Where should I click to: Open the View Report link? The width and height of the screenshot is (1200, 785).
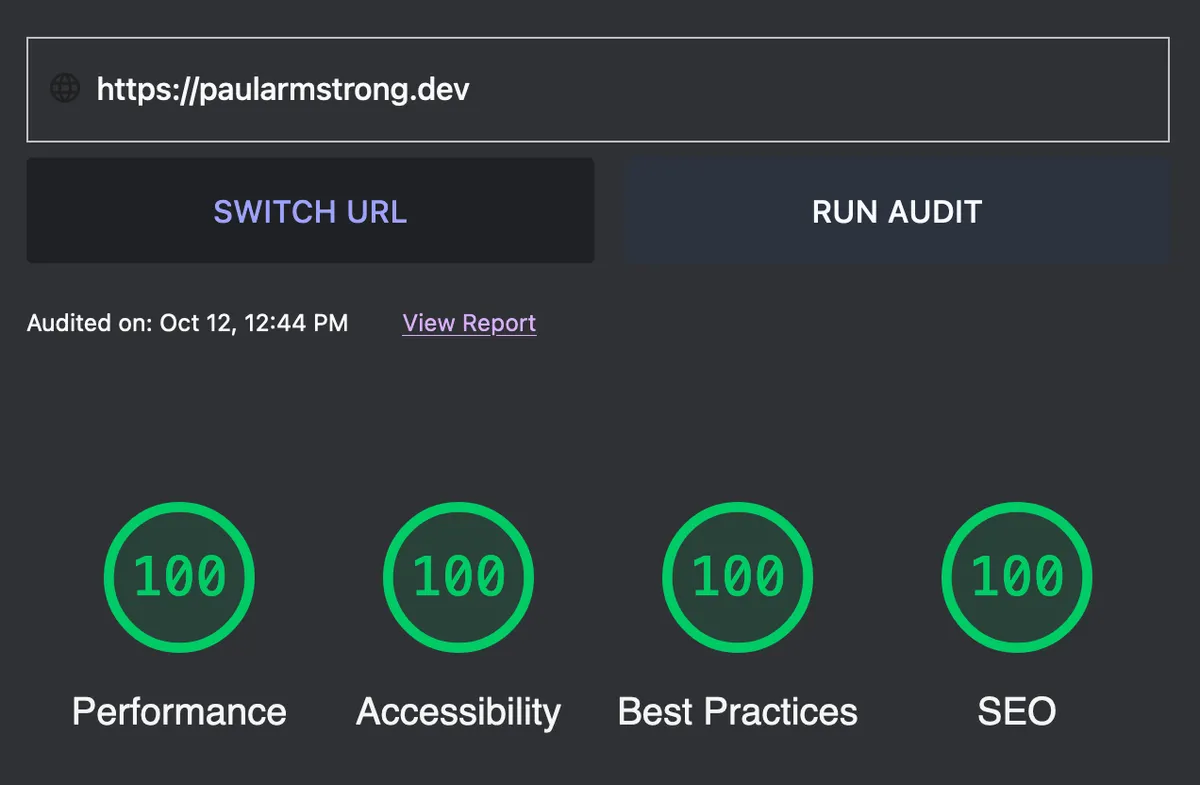coord(468,322)
